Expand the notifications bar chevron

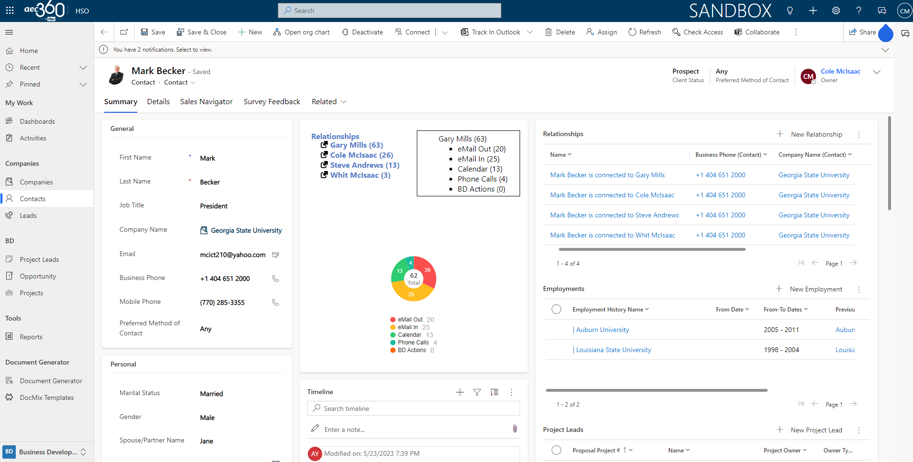885,50
